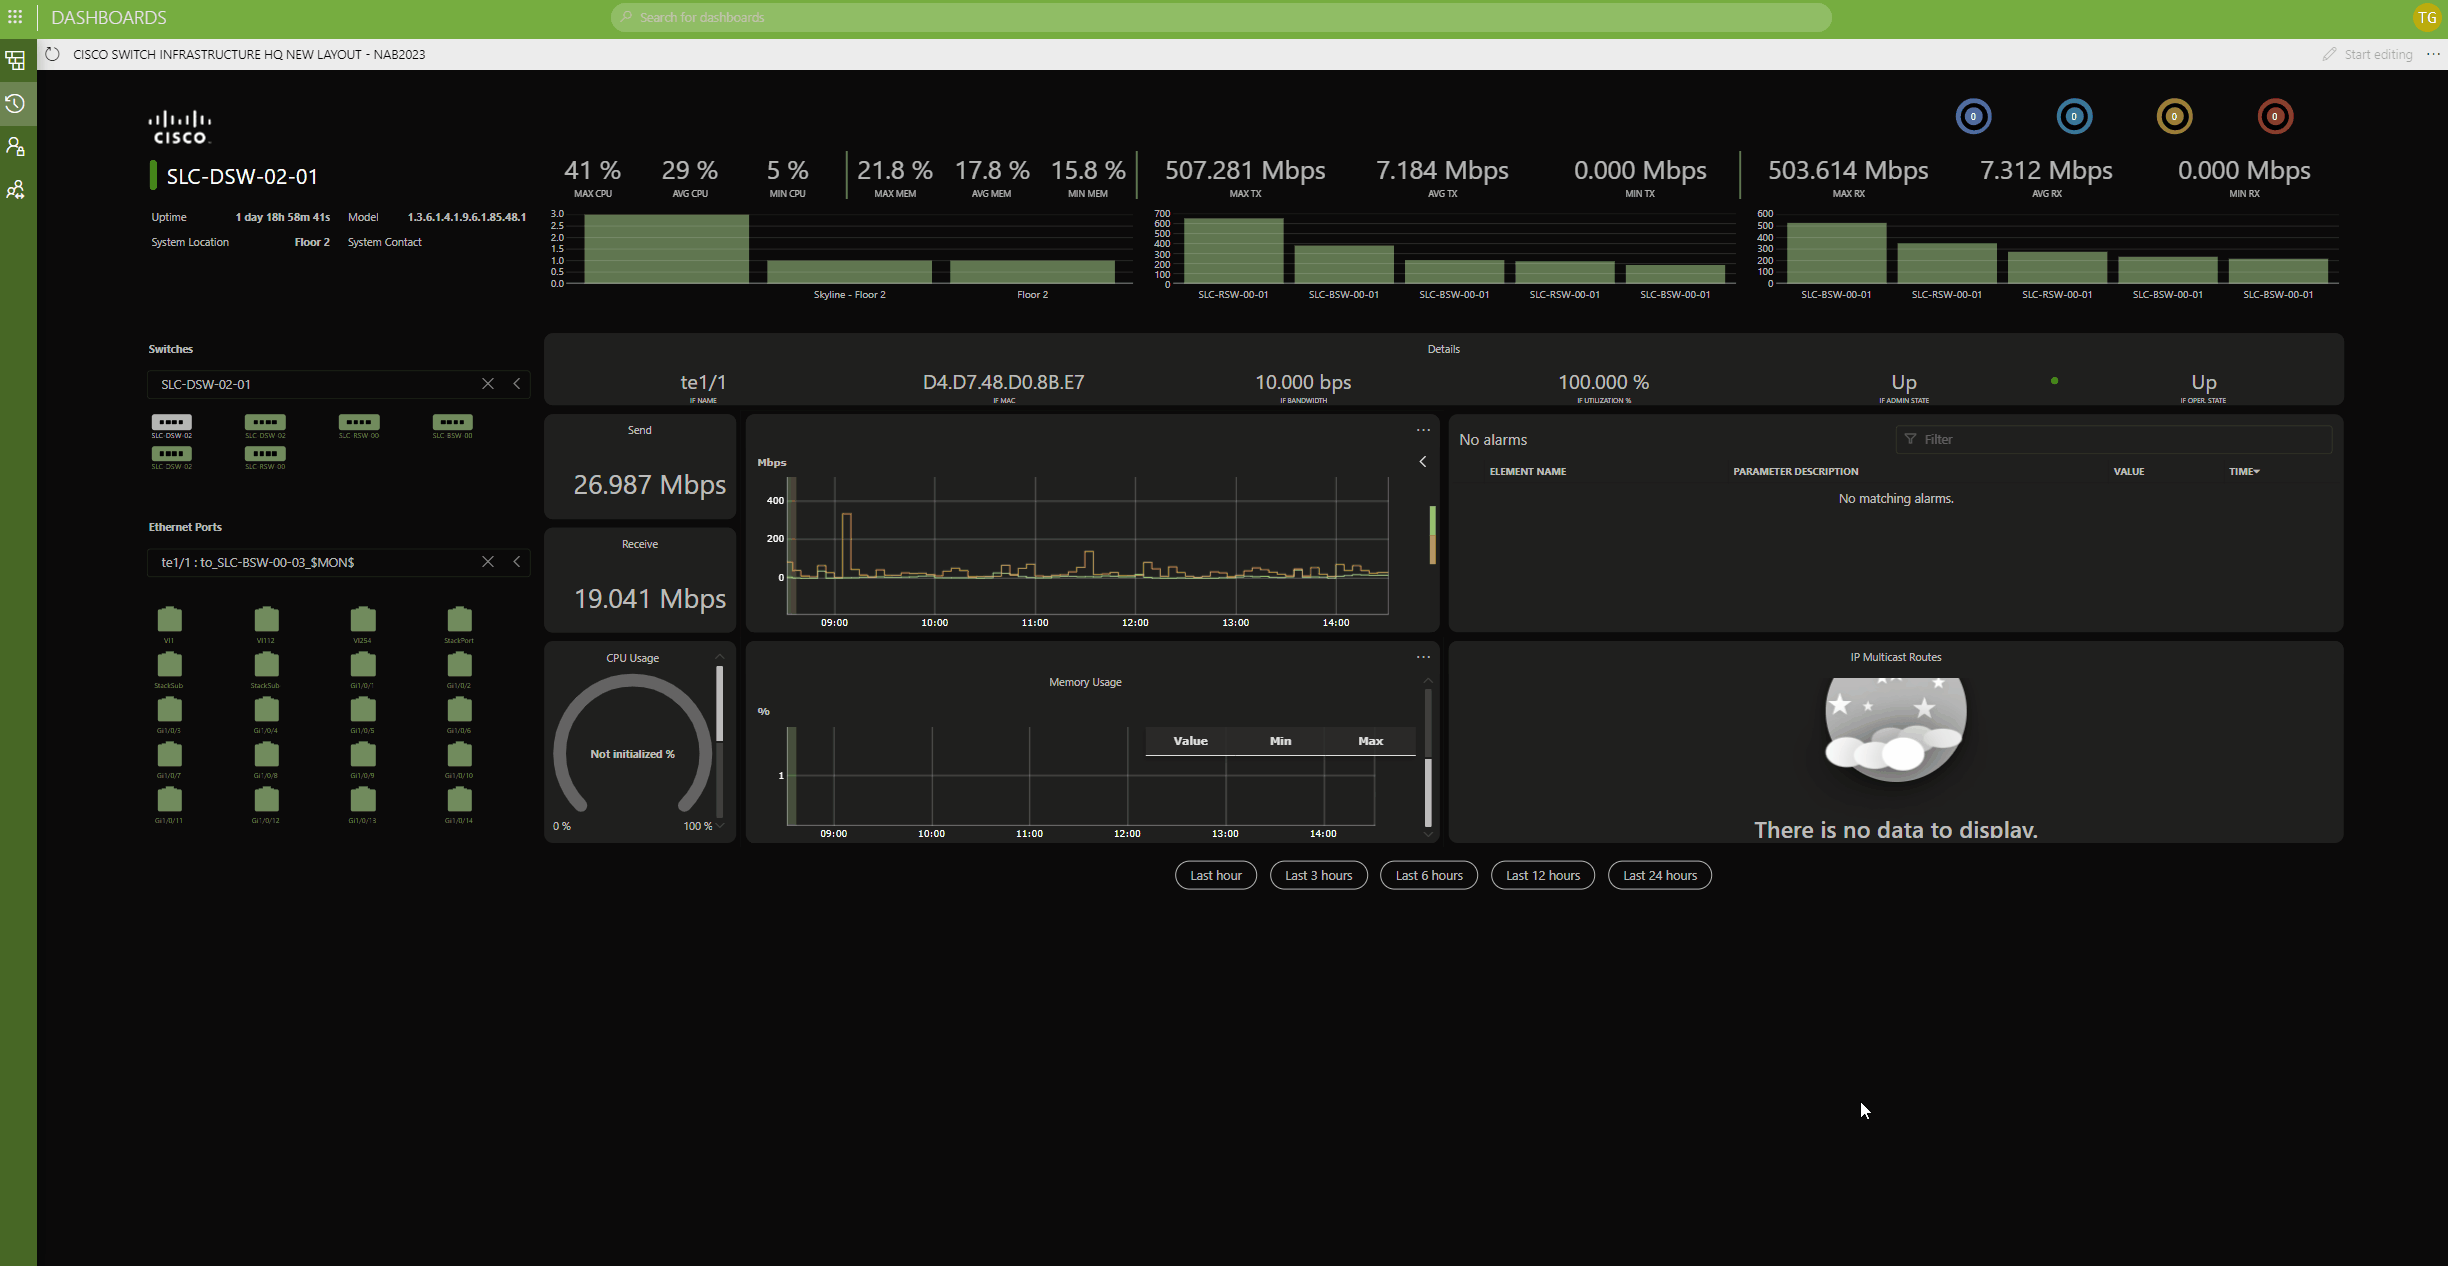Image resolution: width=2448 pixels, height=1266 pixels.
Task: Click the 26.987 Mbps Send value
Action: 650,484
